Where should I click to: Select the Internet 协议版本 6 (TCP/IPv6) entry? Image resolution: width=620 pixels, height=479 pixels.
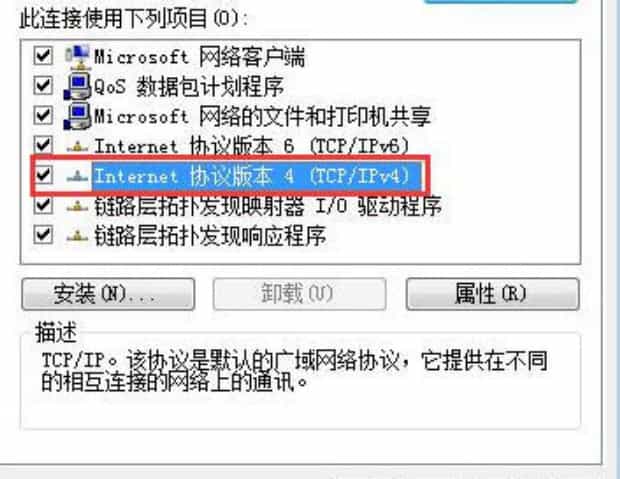tap(252, 146)
